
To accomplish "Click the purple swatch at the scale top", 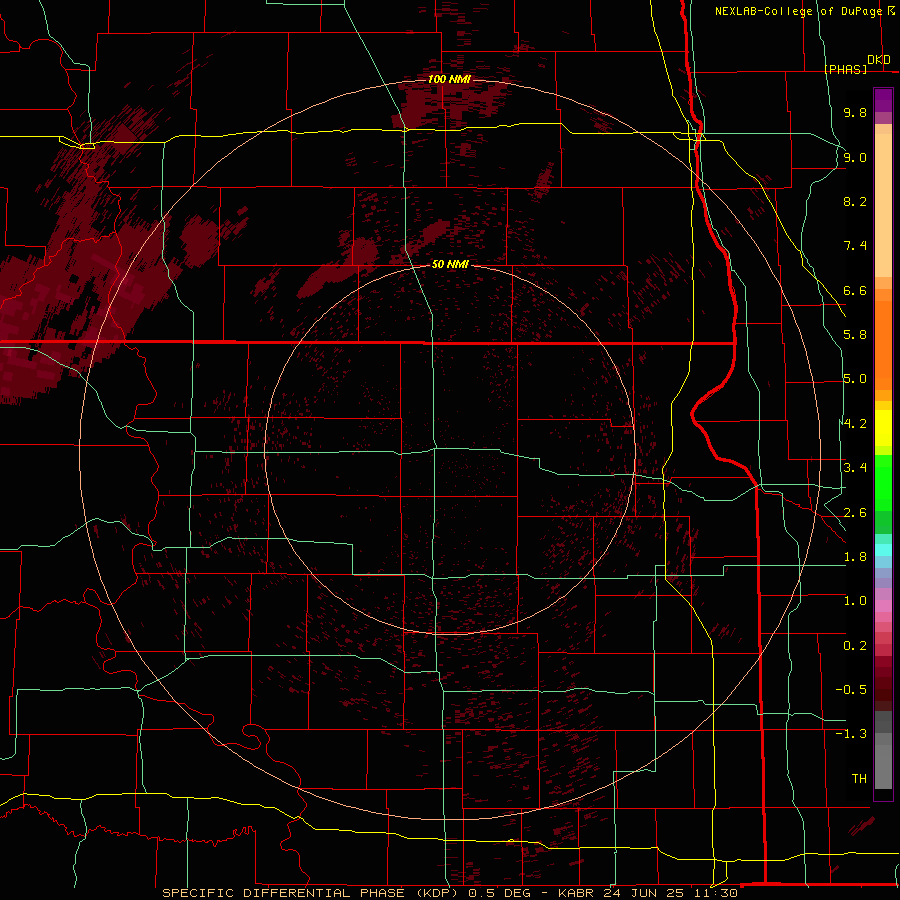I will click(883, 100).
